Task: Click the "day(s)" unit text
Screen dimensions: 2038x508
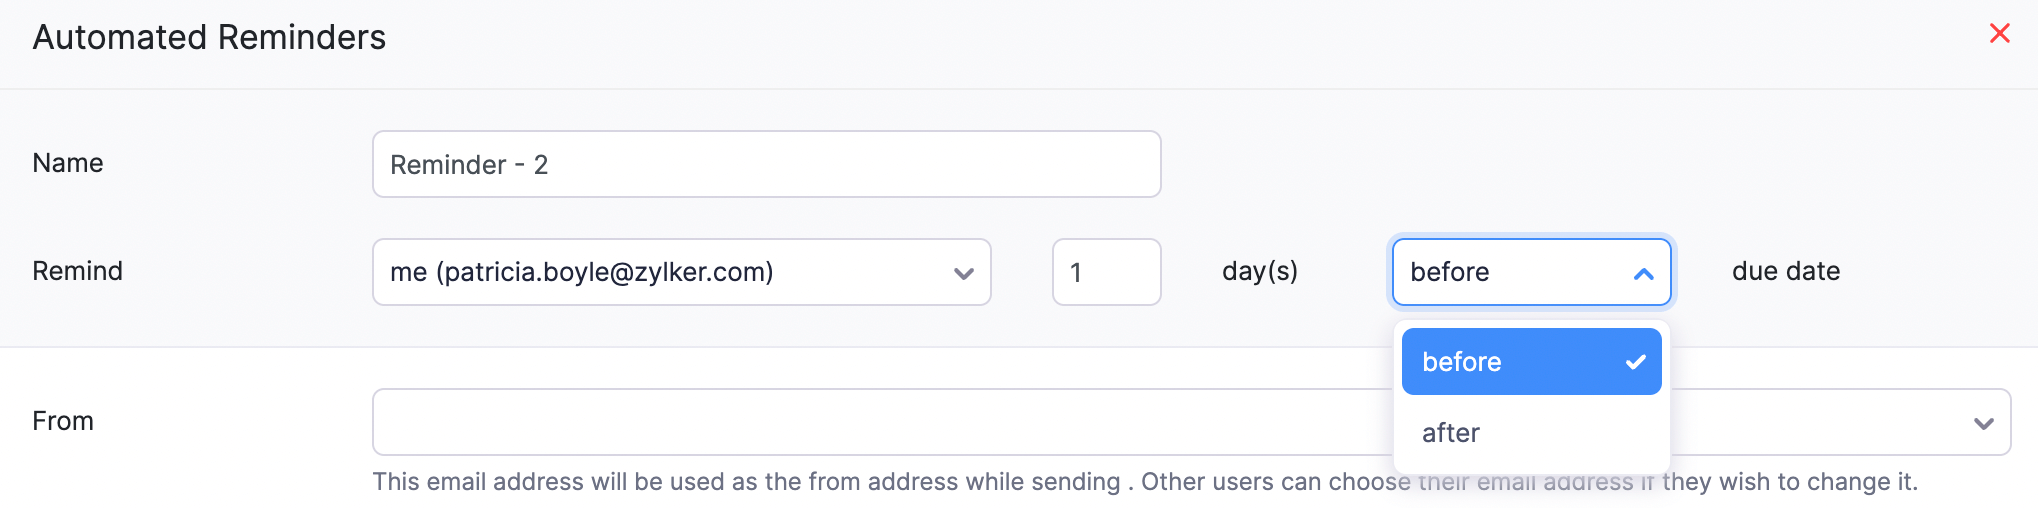Action: (1260, 271)
